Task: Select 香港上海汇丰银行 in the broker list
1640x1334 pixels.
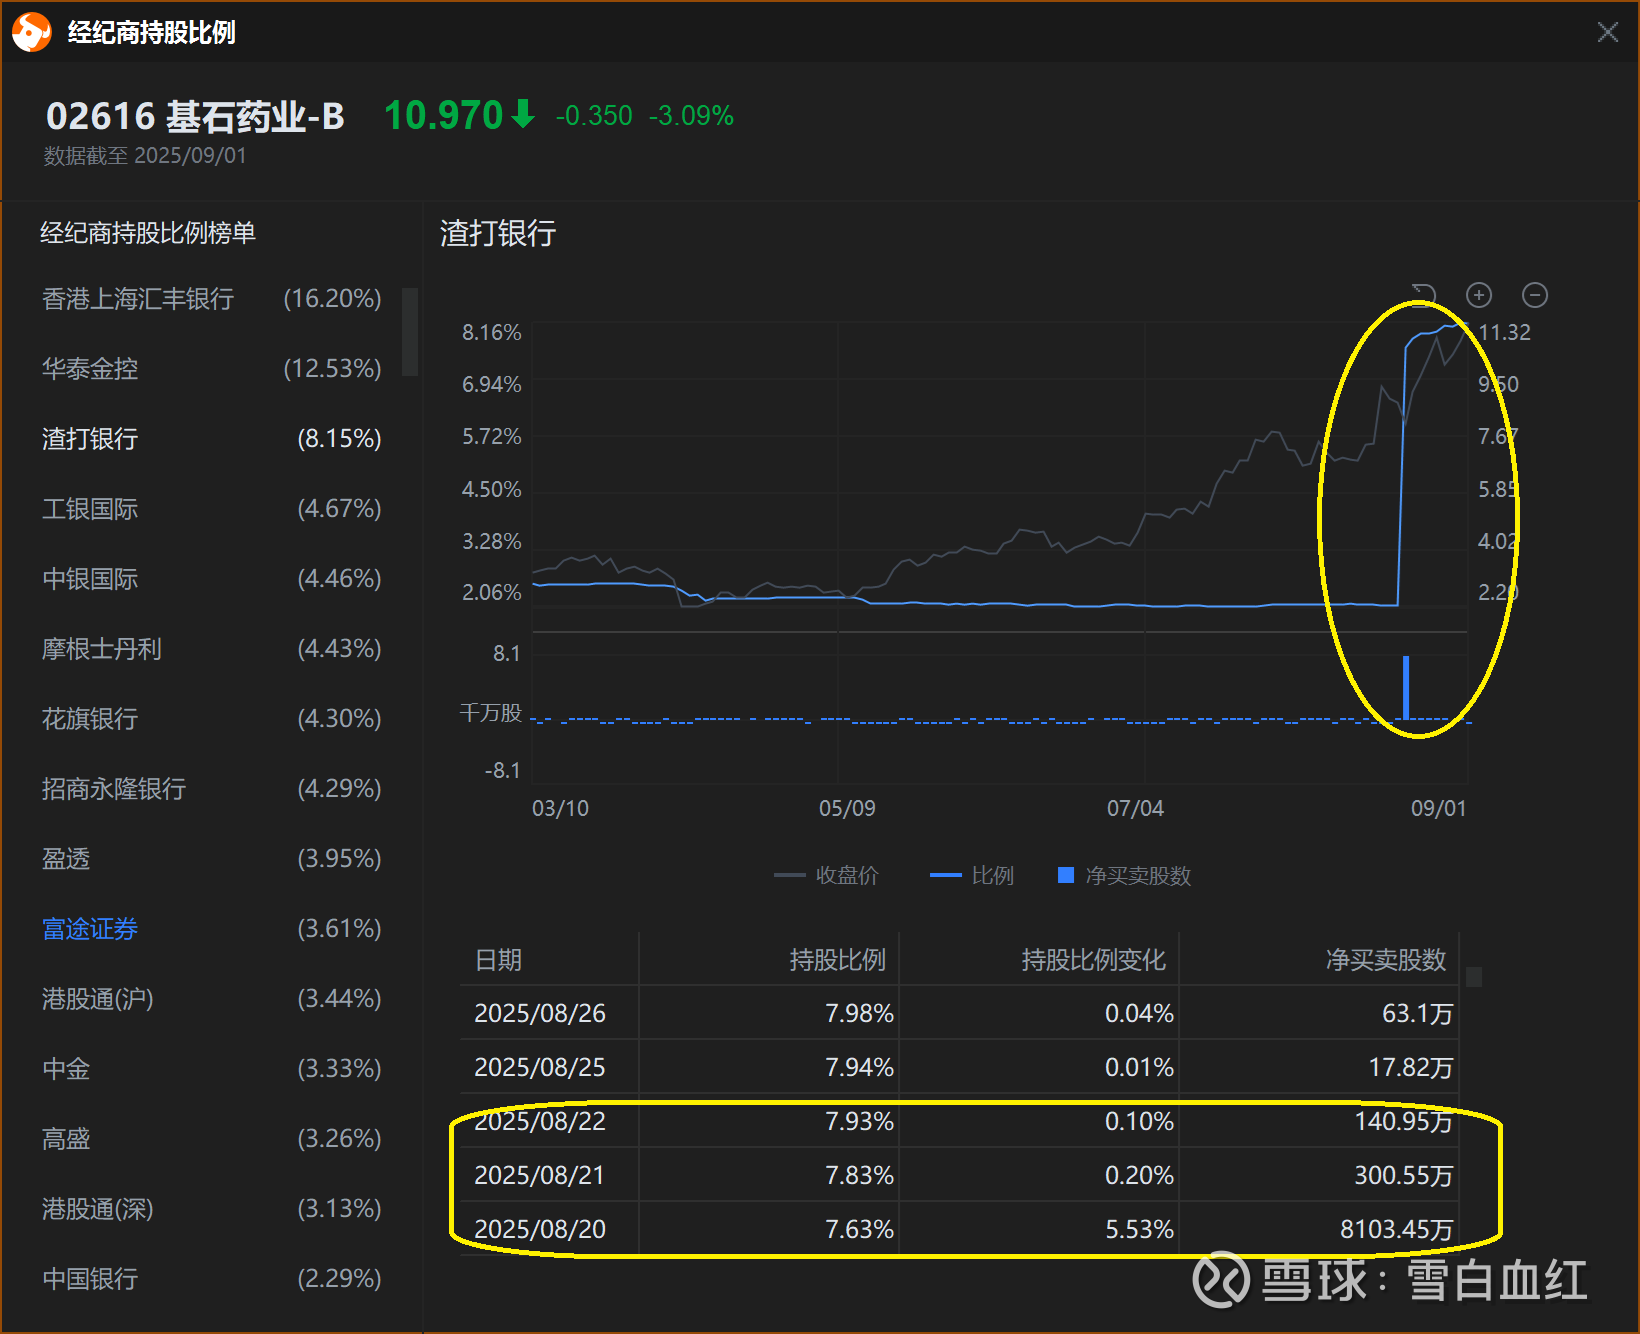Action: (211, 299)
